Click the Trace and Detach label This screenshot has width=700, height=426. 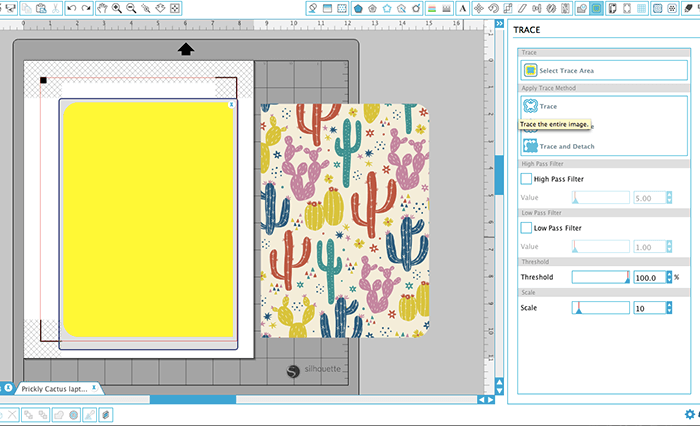pyautogui.click(x=567, y=146)
